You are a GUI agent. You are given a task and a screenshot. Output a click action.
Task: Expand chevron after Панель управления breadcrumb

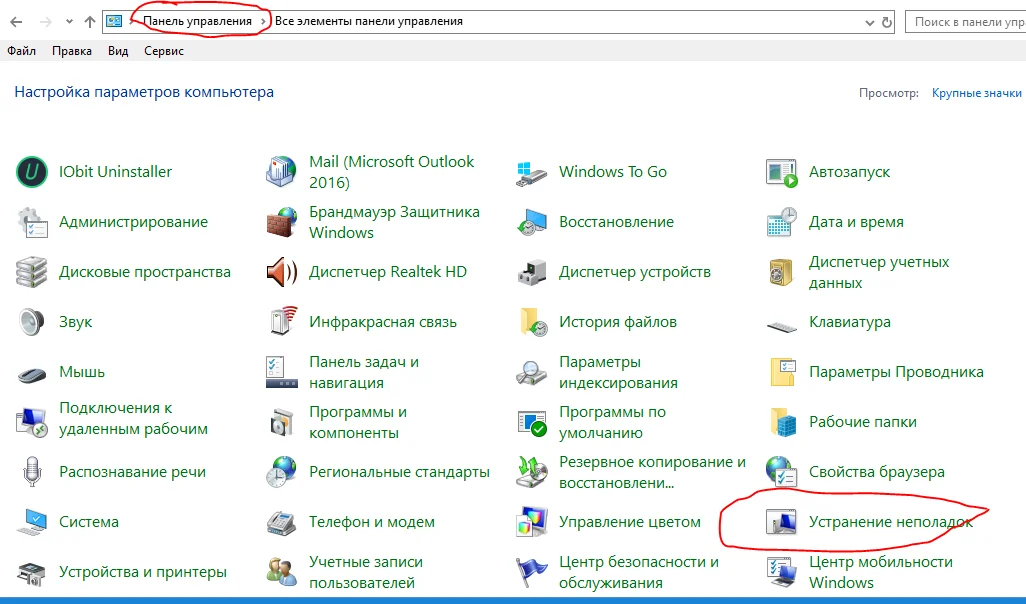(263, 22)
